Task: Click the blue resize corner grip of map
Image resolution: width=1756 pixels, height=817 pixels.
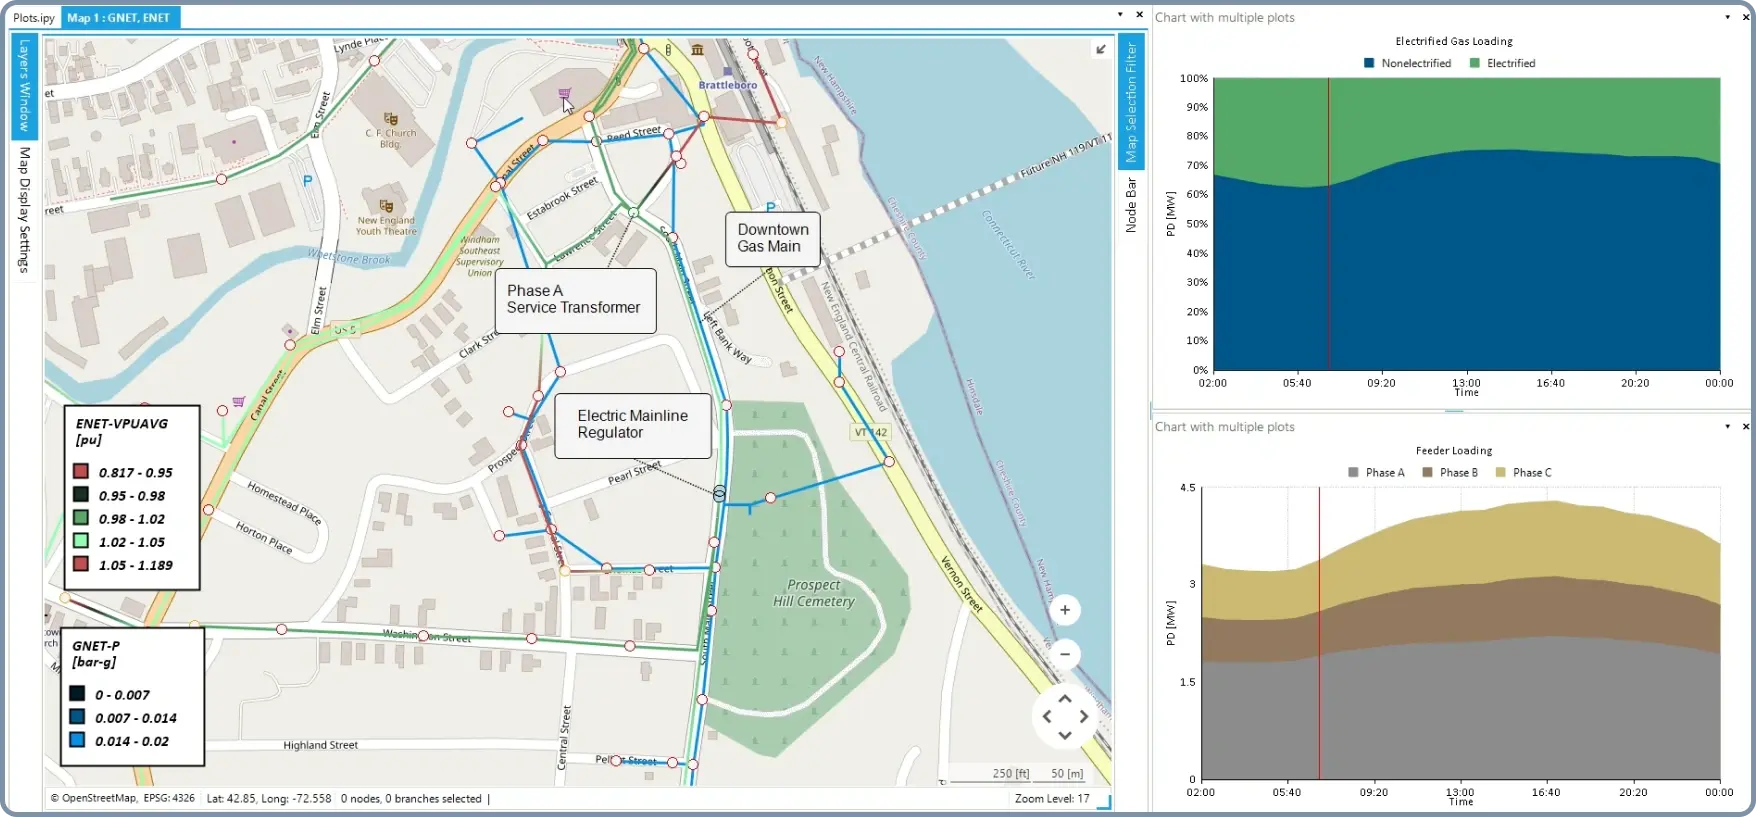Action: [x=1104, y=801]
